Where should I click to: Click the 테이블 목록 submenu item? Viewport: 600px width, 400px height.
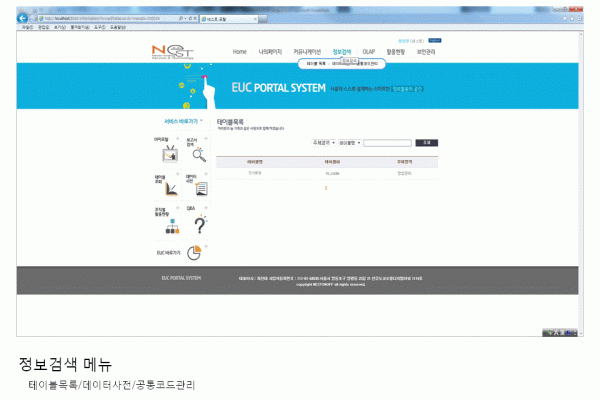pyautogui.click(x=316, y=64)
